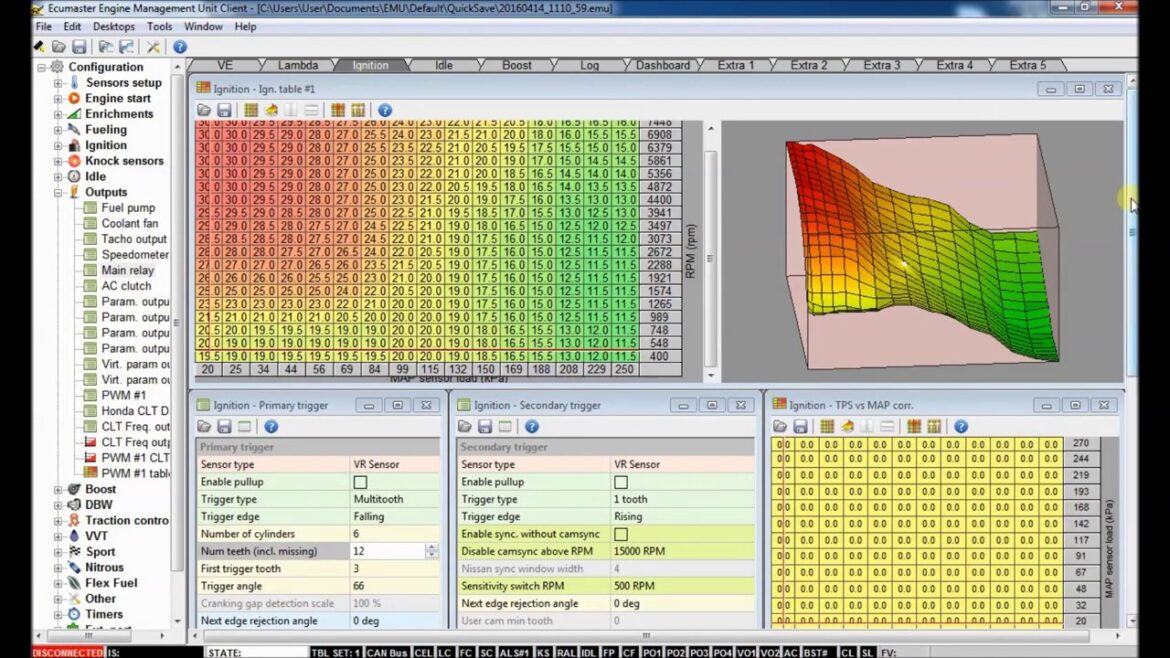This screenshot has width=1170, height=658.
Task: Click help icon in Ign. table #1 toolbar
Action: (x=385, y=110)
